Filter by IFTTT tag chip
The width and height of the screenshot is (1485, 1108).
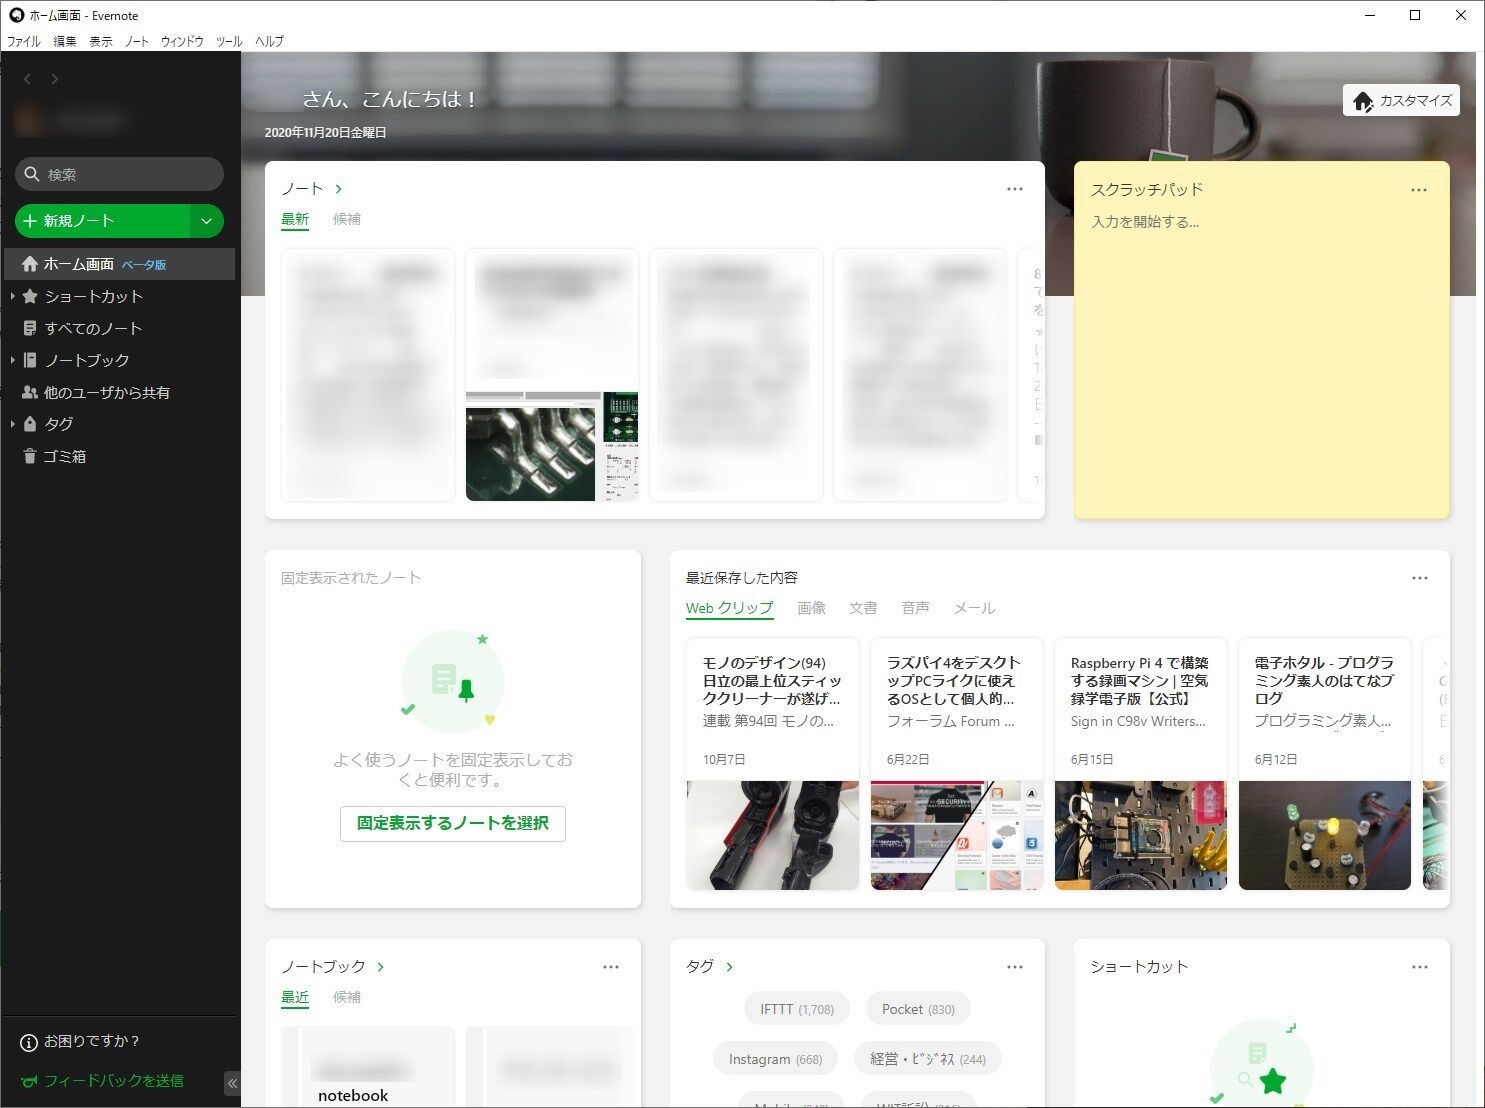(x=797, y=1009)
